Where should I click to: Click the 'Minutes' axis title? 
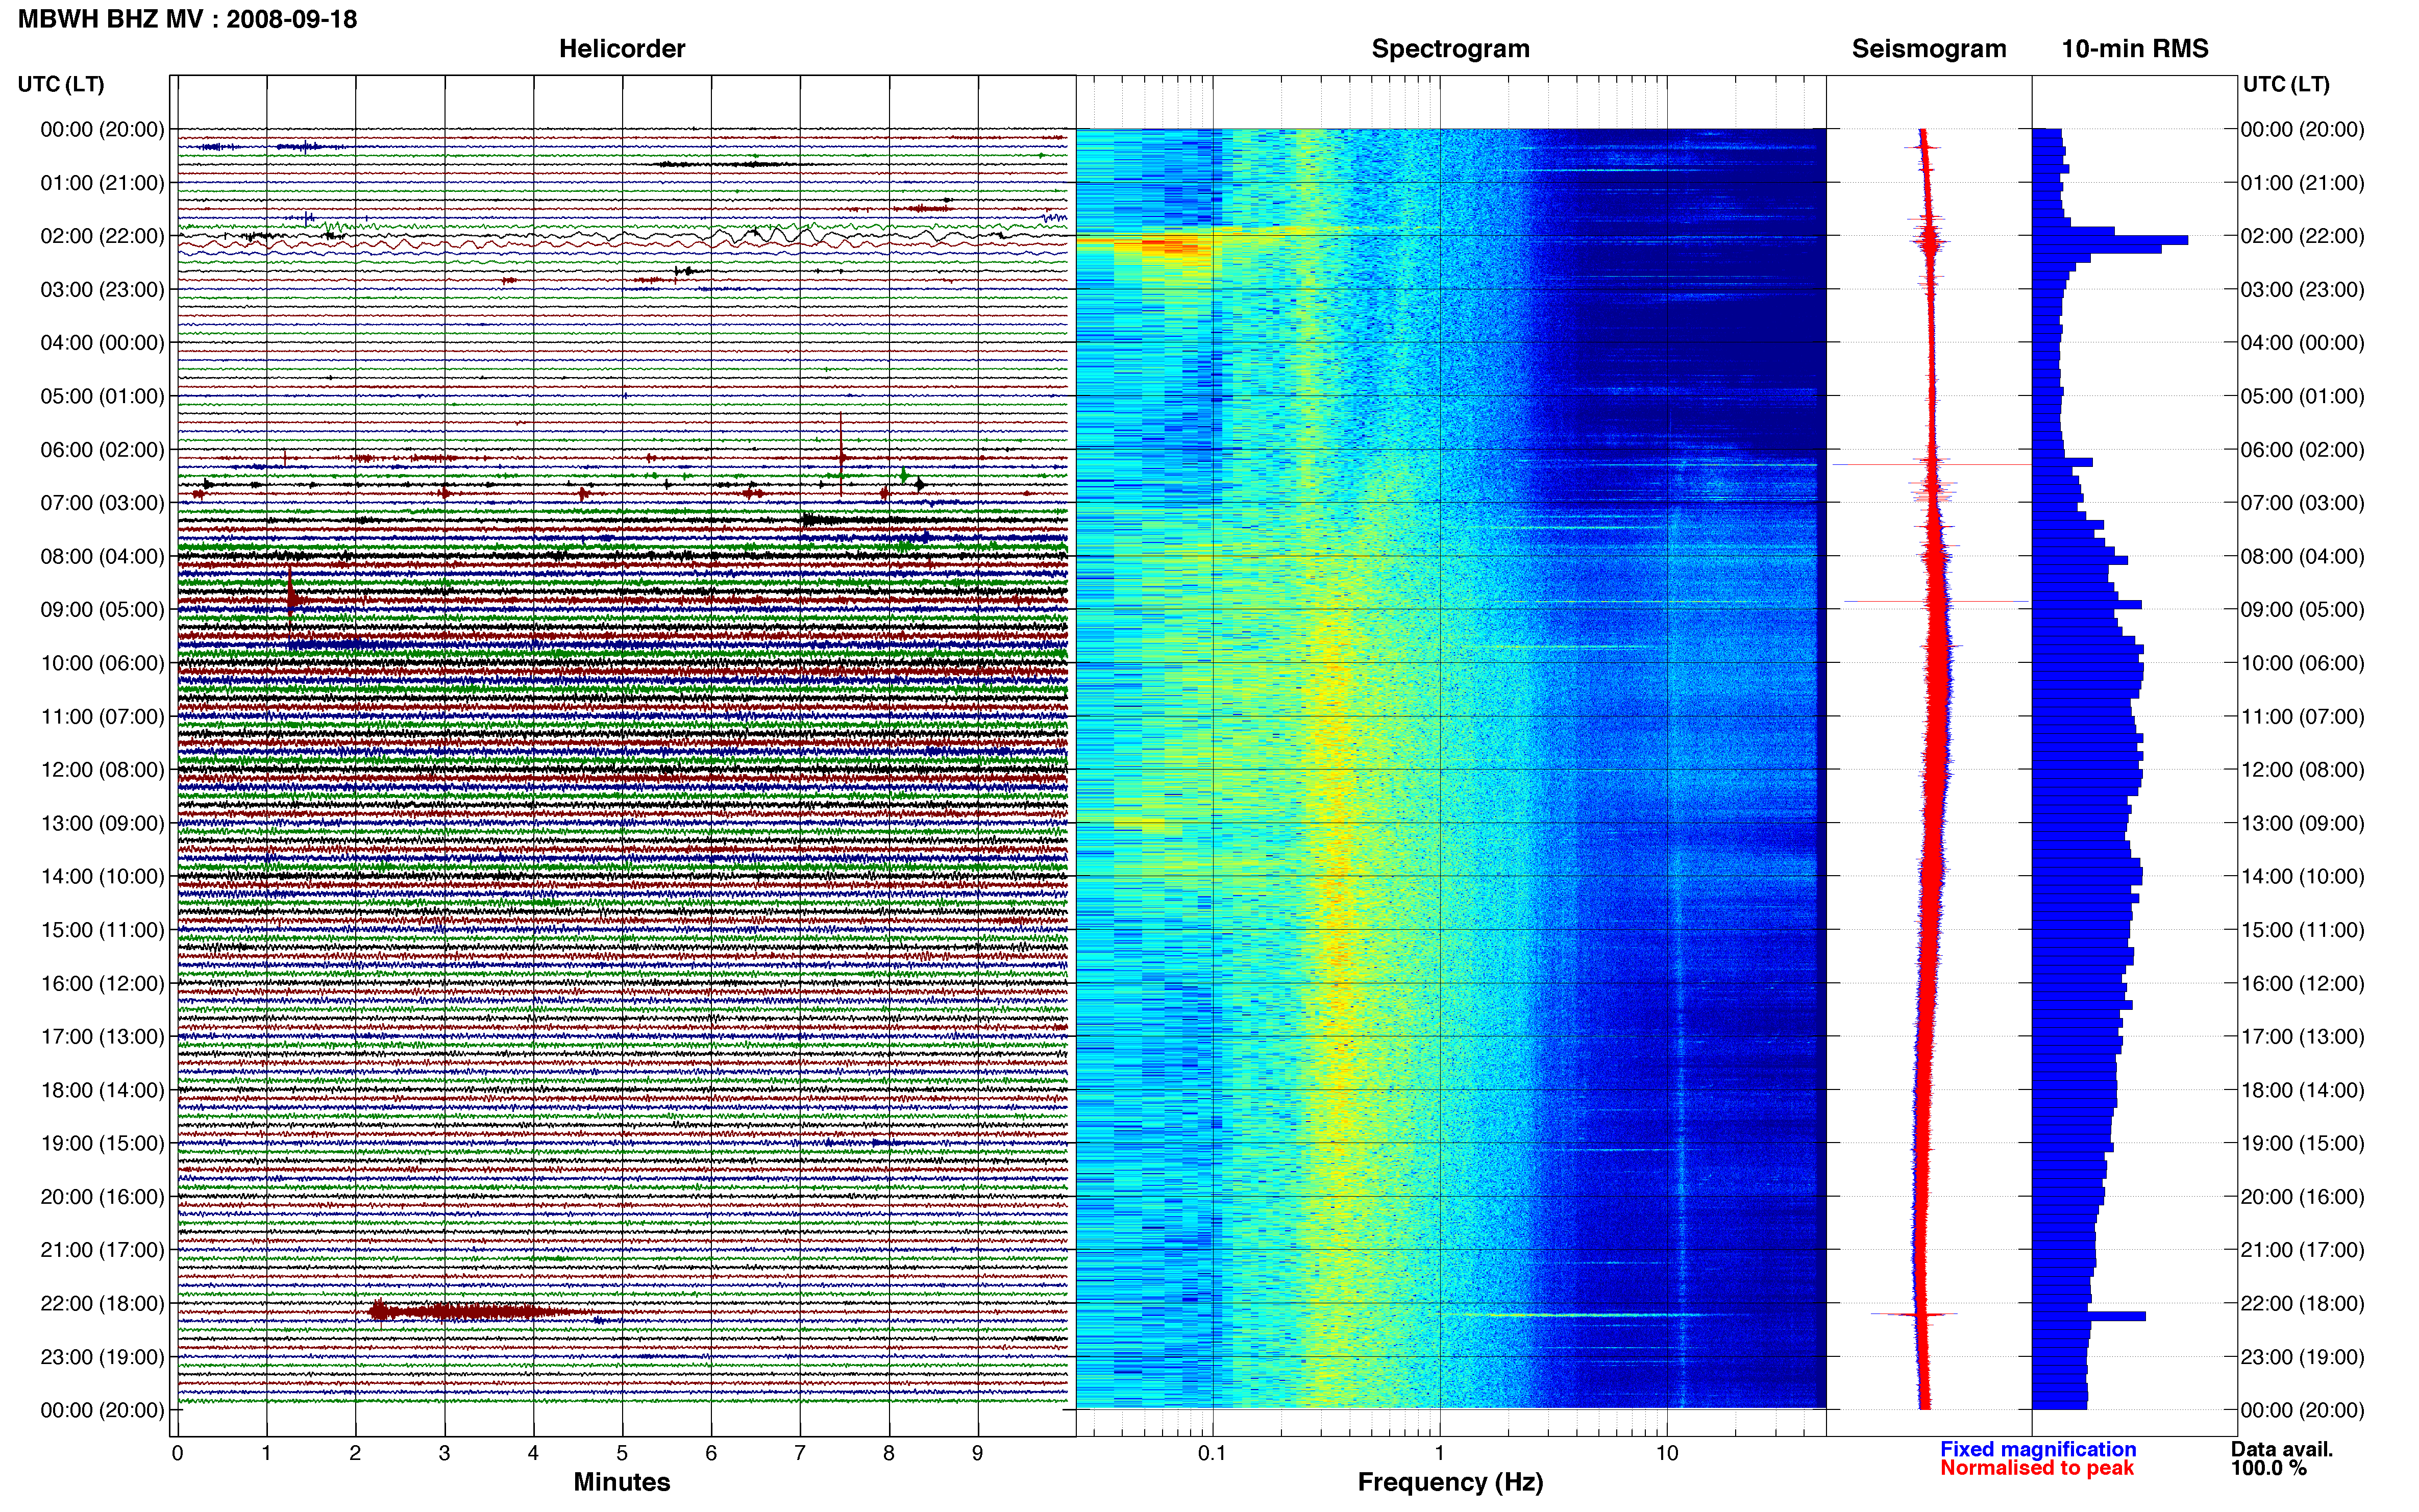pos(622,1483)
